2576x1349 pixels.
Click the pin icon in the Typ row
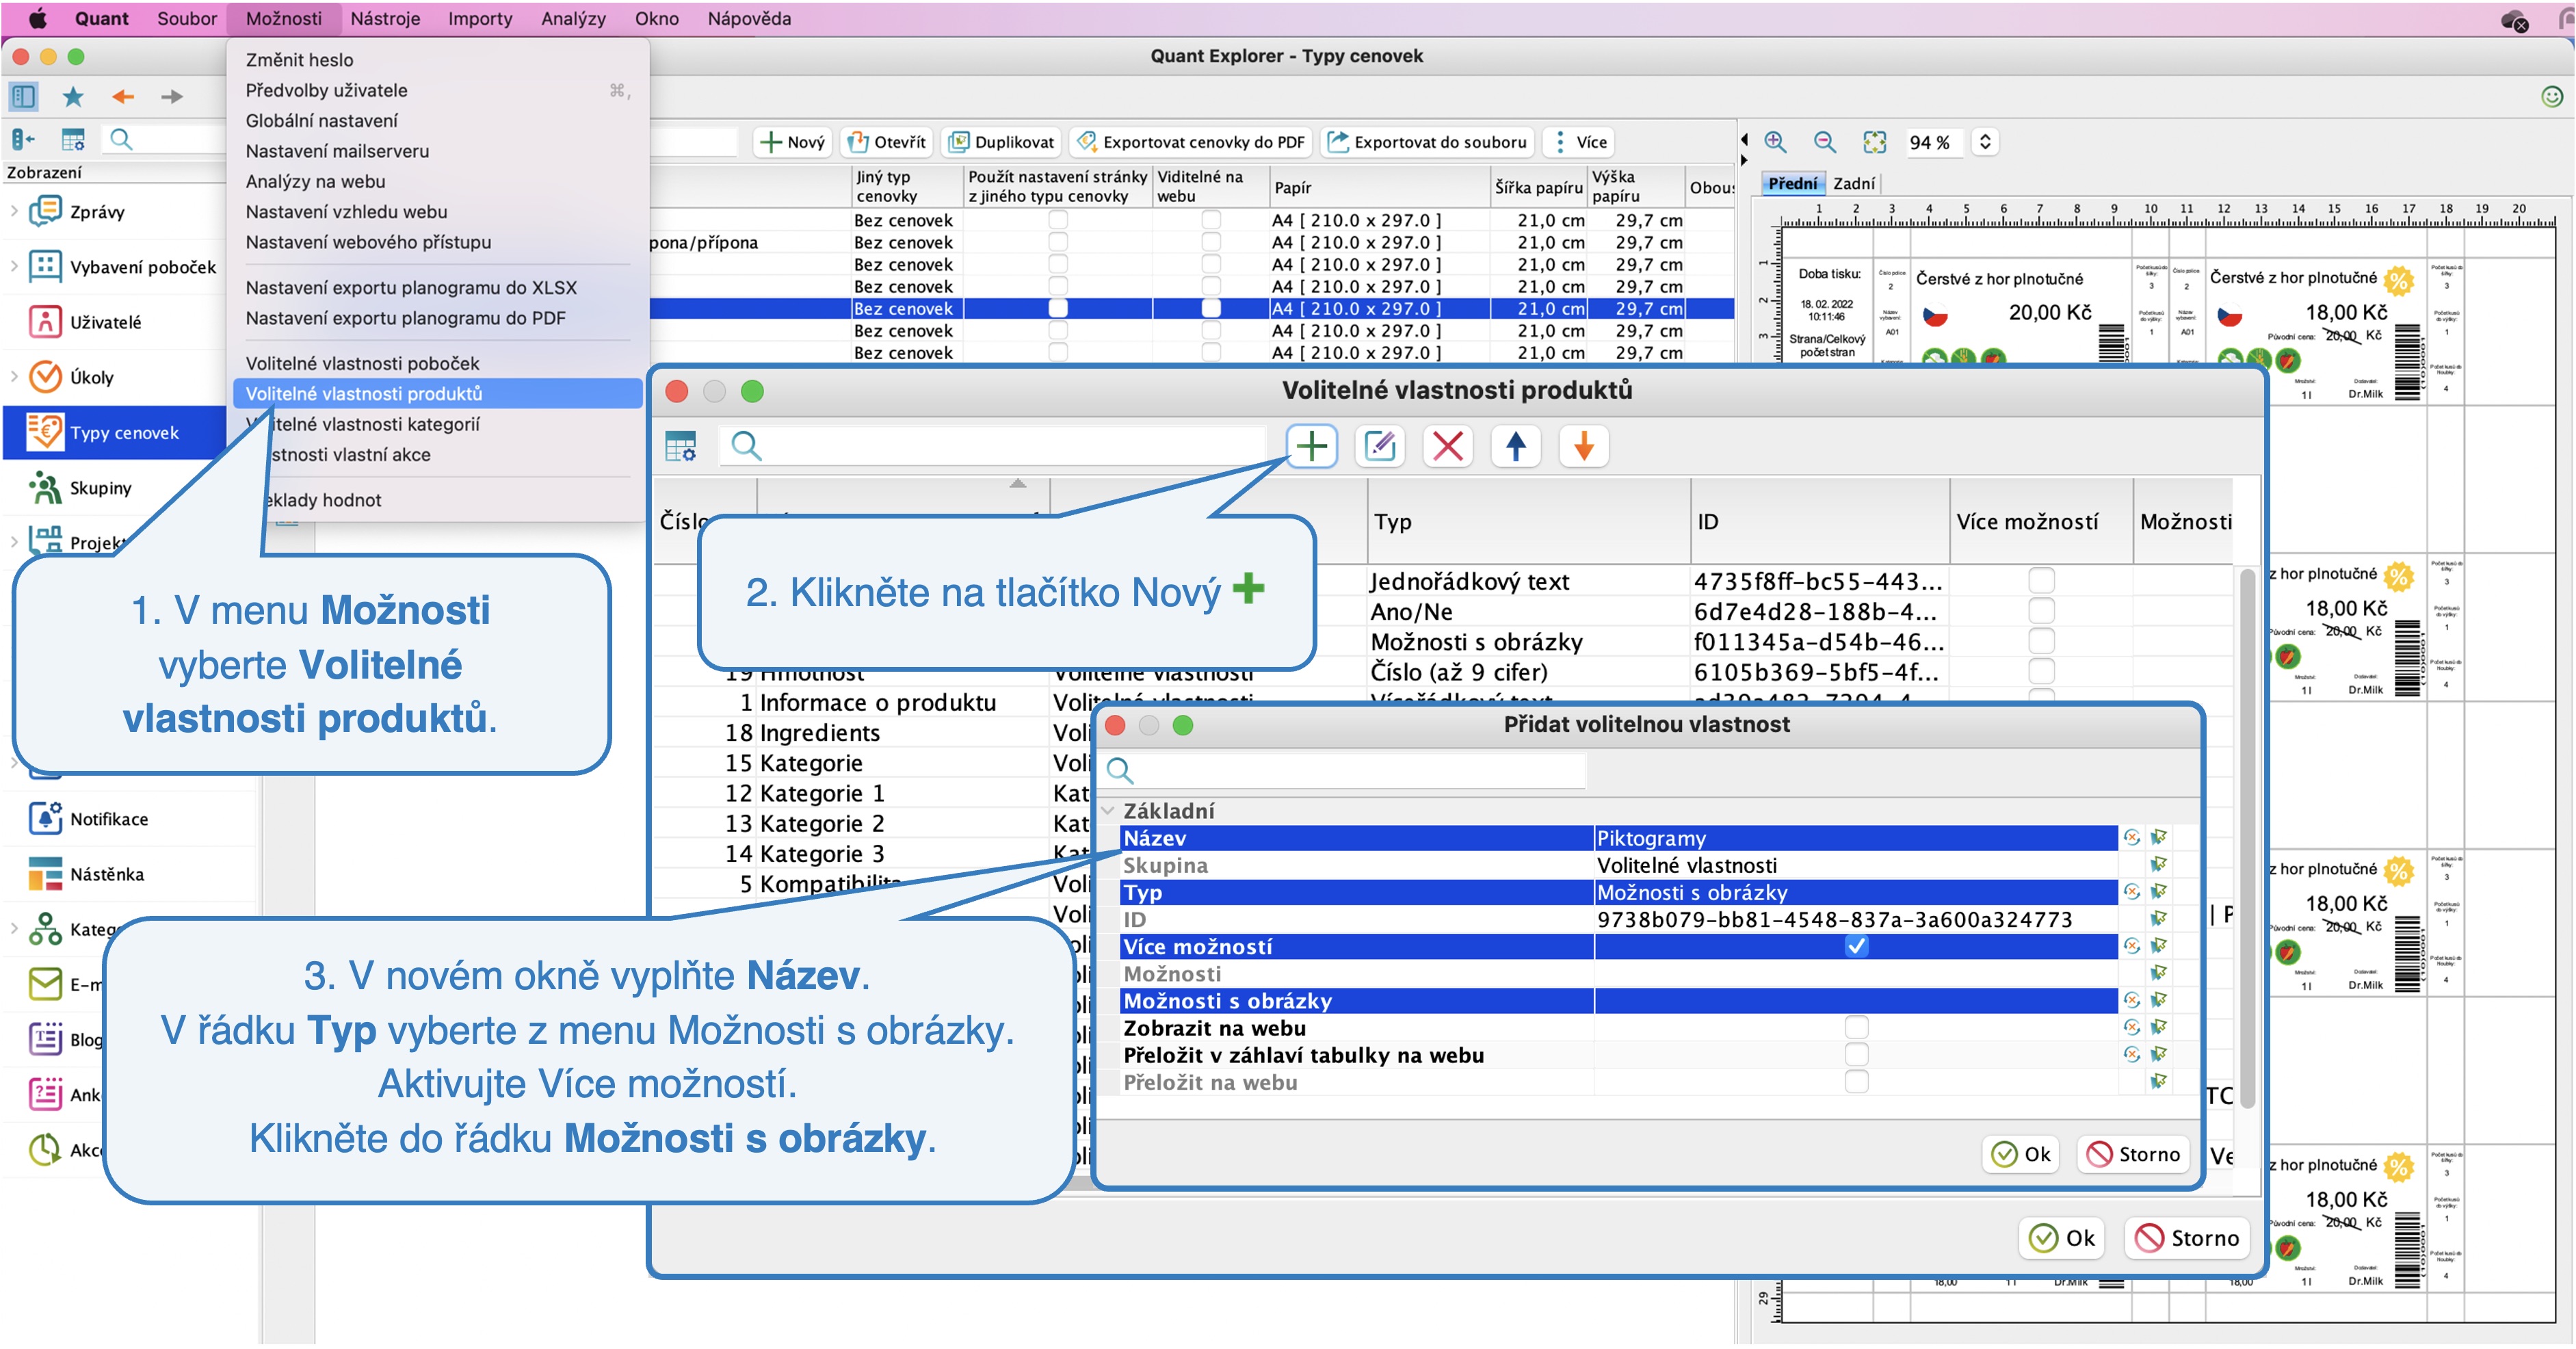point(2159,892)
